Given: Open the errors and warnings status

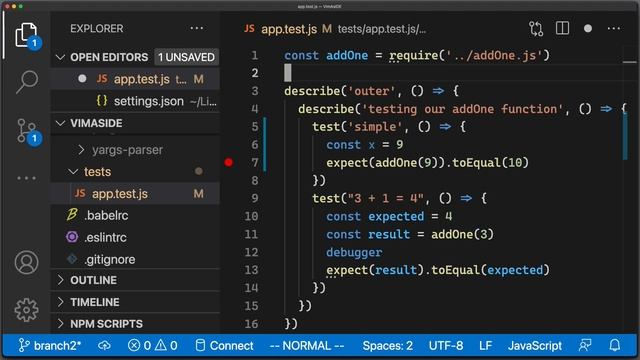Looking at the screenshot, I should 152,346.
